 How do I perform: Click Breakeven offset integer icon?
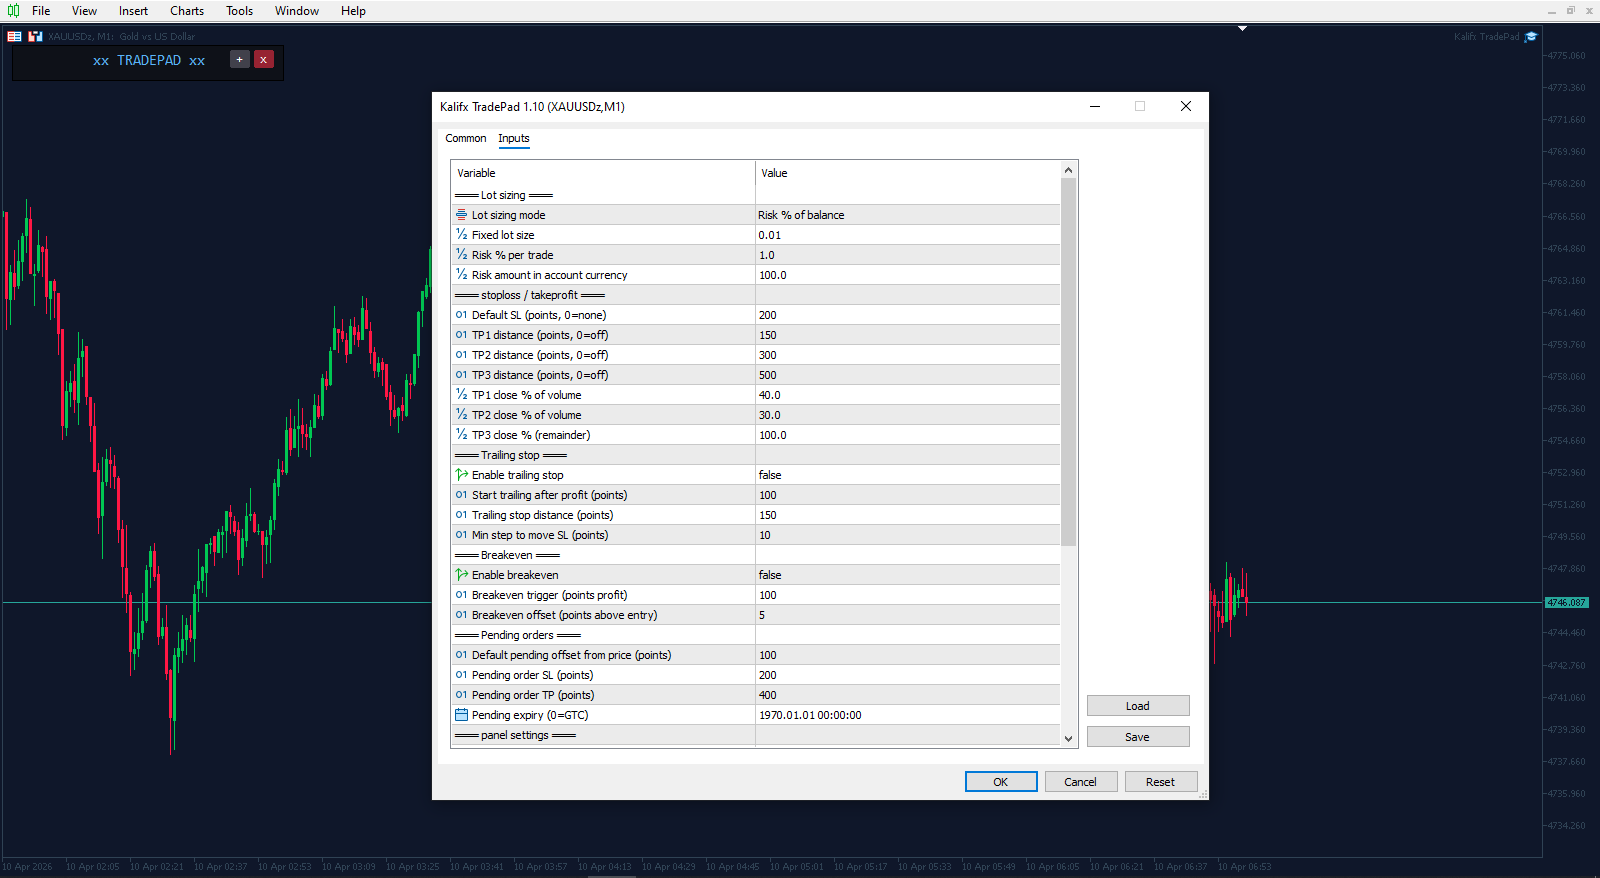pos(461,615)
